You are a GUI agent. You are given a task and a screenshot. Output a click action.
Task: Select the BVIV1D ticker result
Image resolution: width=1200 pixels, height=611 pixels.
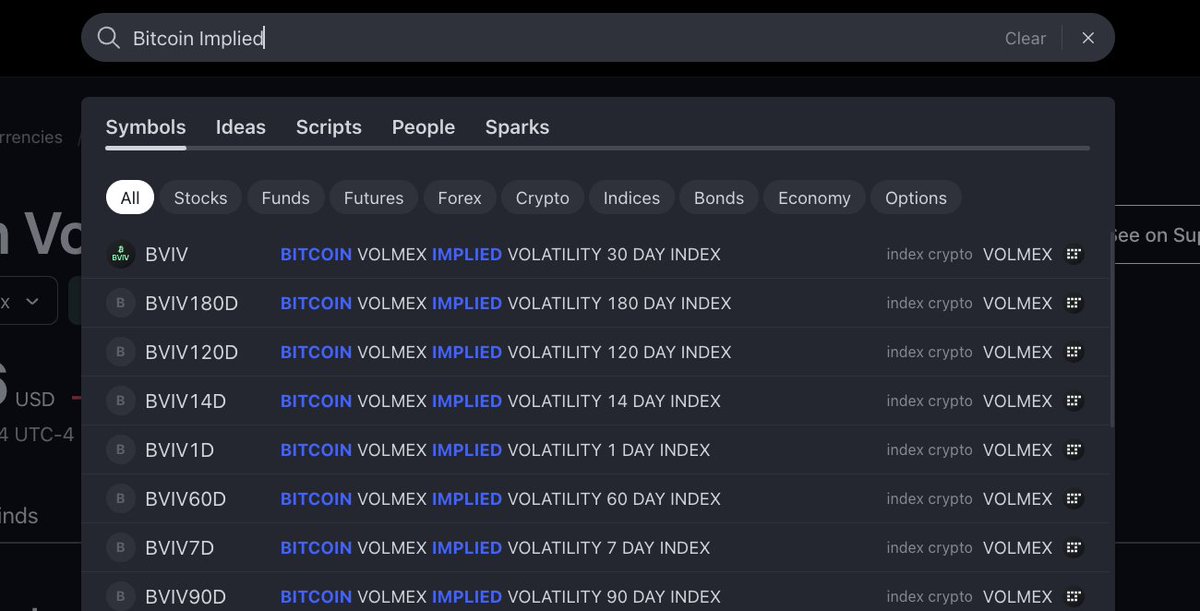tap(179, 450)
